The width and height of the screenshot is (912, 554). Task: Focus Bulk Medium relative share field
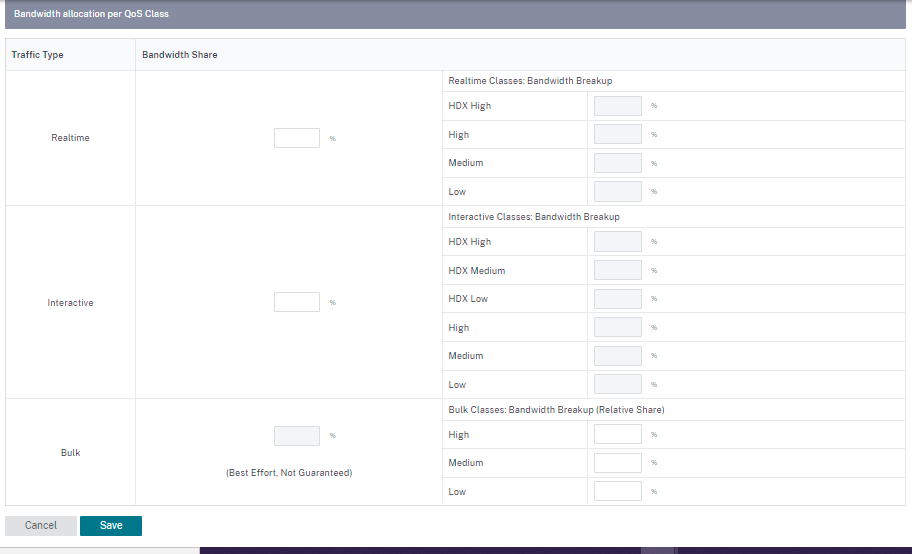[618, 463]
